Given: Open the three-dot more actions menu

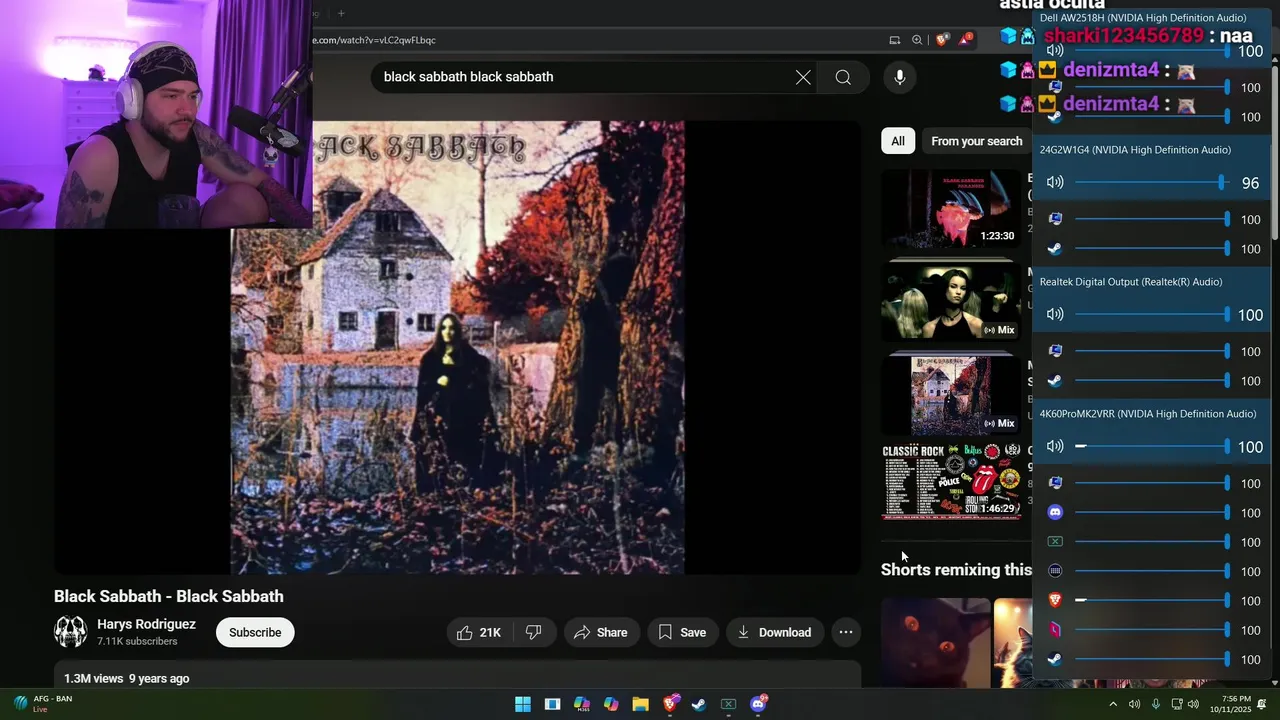Looking at the screenshot, I should click(846, 632).
